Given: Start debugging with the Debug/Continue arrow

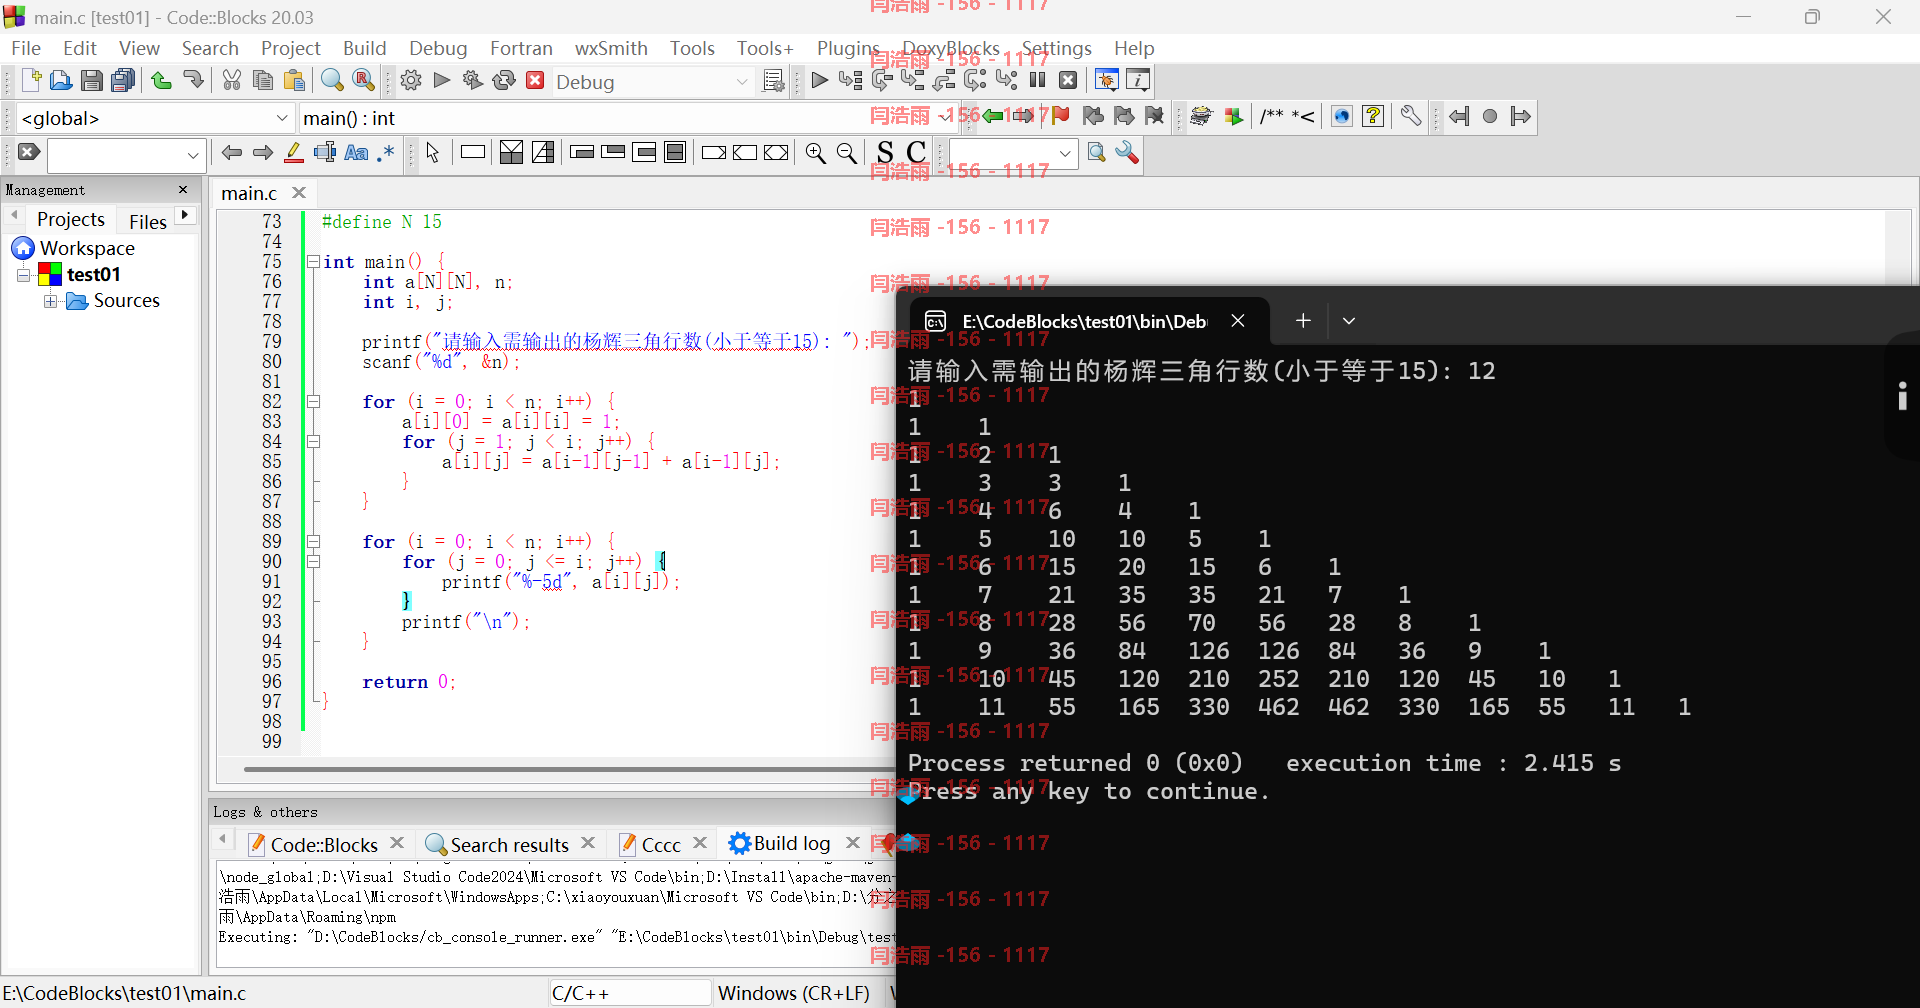Looking at the screenshot, I should pos(820,81).
